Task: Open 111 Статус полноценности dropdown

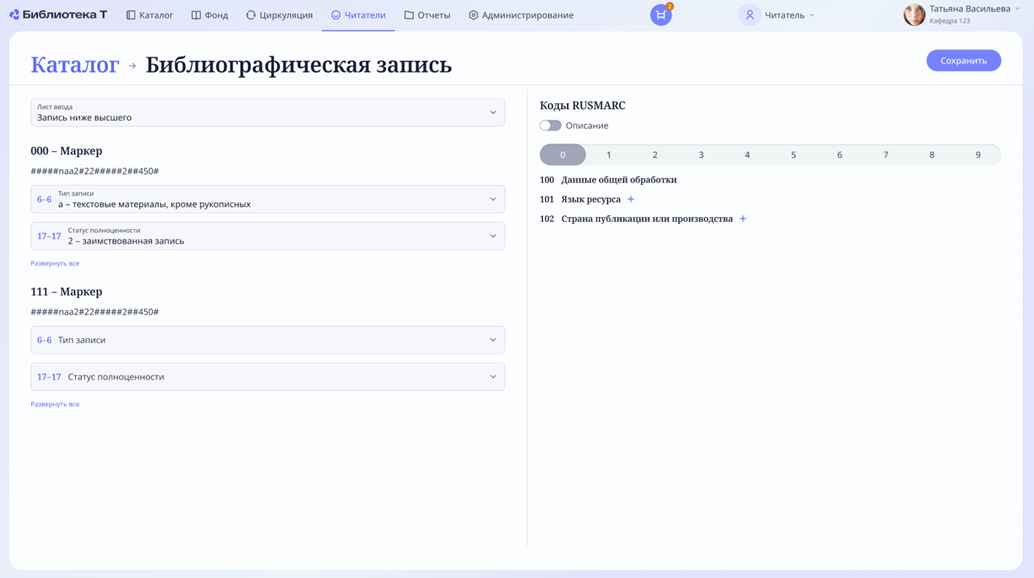Action: (x=268, y=377)
